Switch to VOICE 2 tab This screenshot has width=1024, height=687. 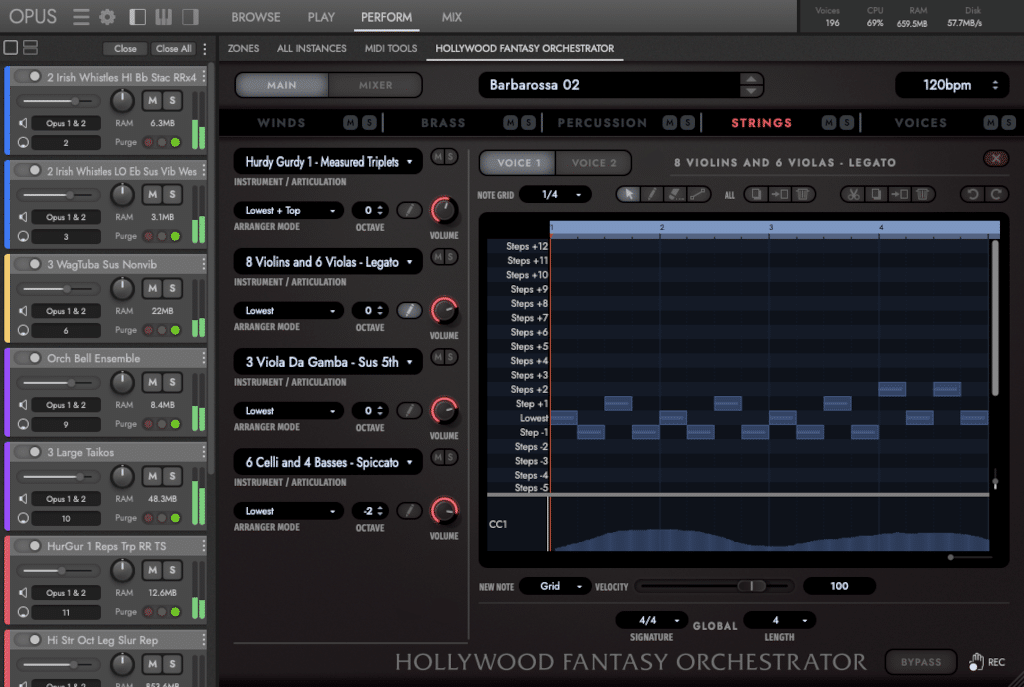pos(594,163)
